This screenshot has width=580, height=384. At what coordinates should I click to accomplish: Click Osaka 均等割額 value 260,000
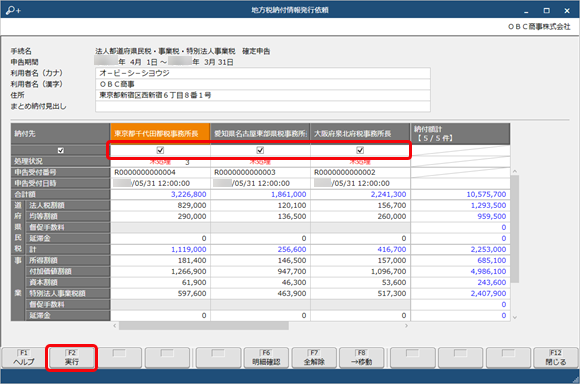point(392,216)
